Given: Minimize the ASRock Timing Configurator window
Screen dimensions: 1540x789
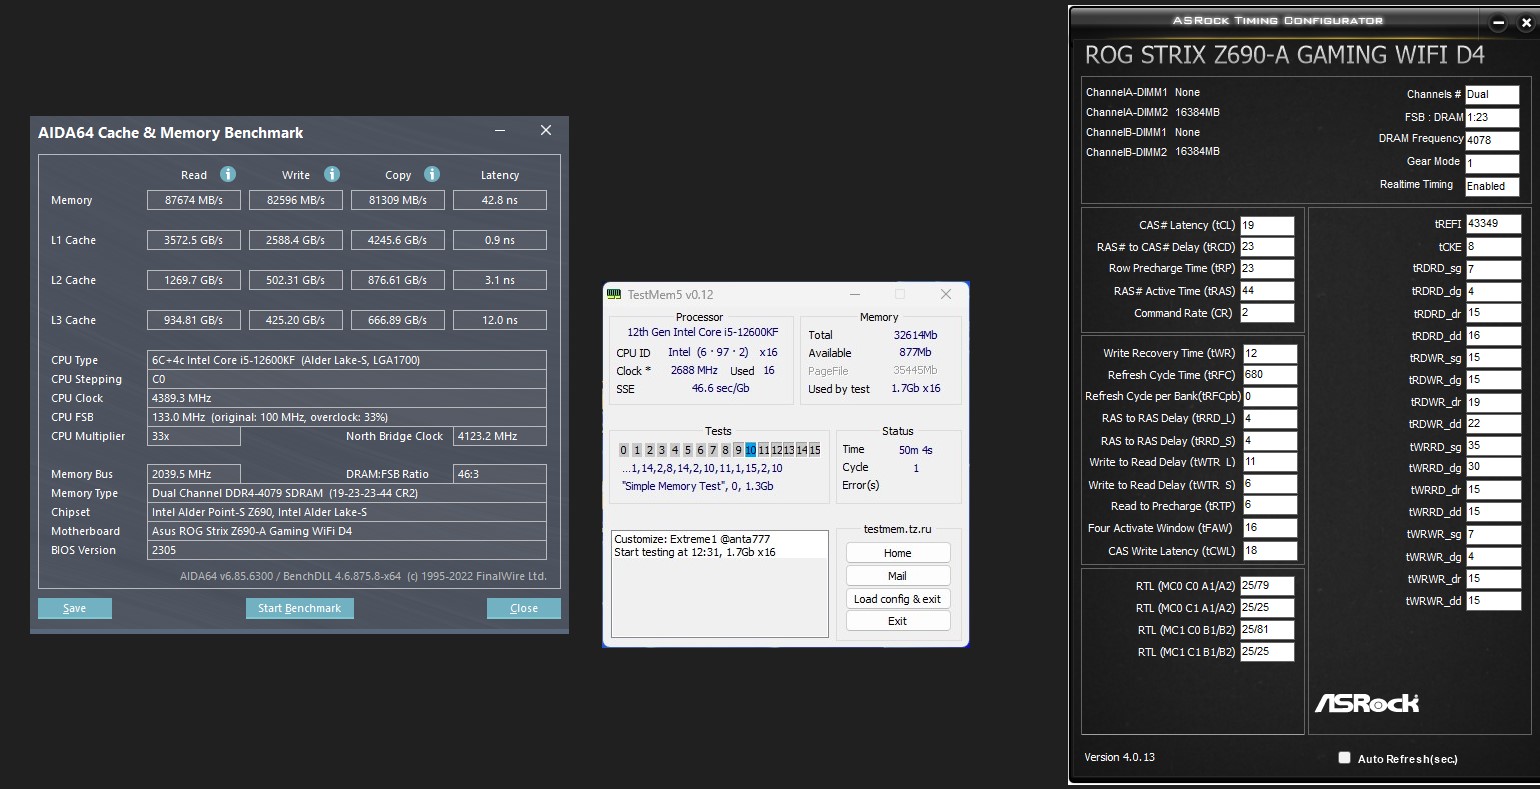Looking at the screenshot, I should pos(1498,24).
